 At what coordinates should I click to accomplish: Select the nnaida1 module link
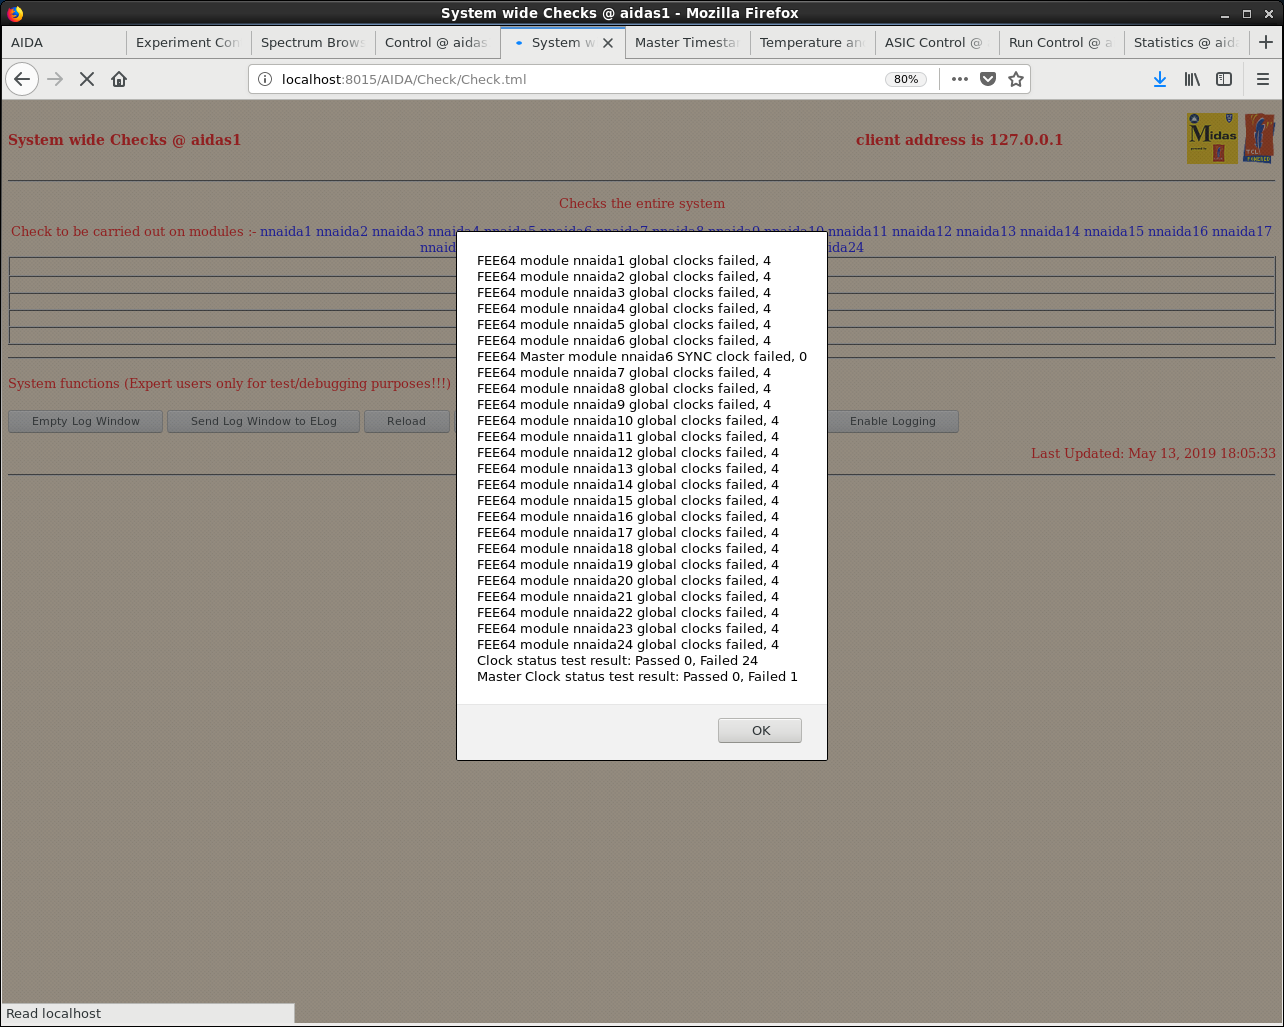286,231
